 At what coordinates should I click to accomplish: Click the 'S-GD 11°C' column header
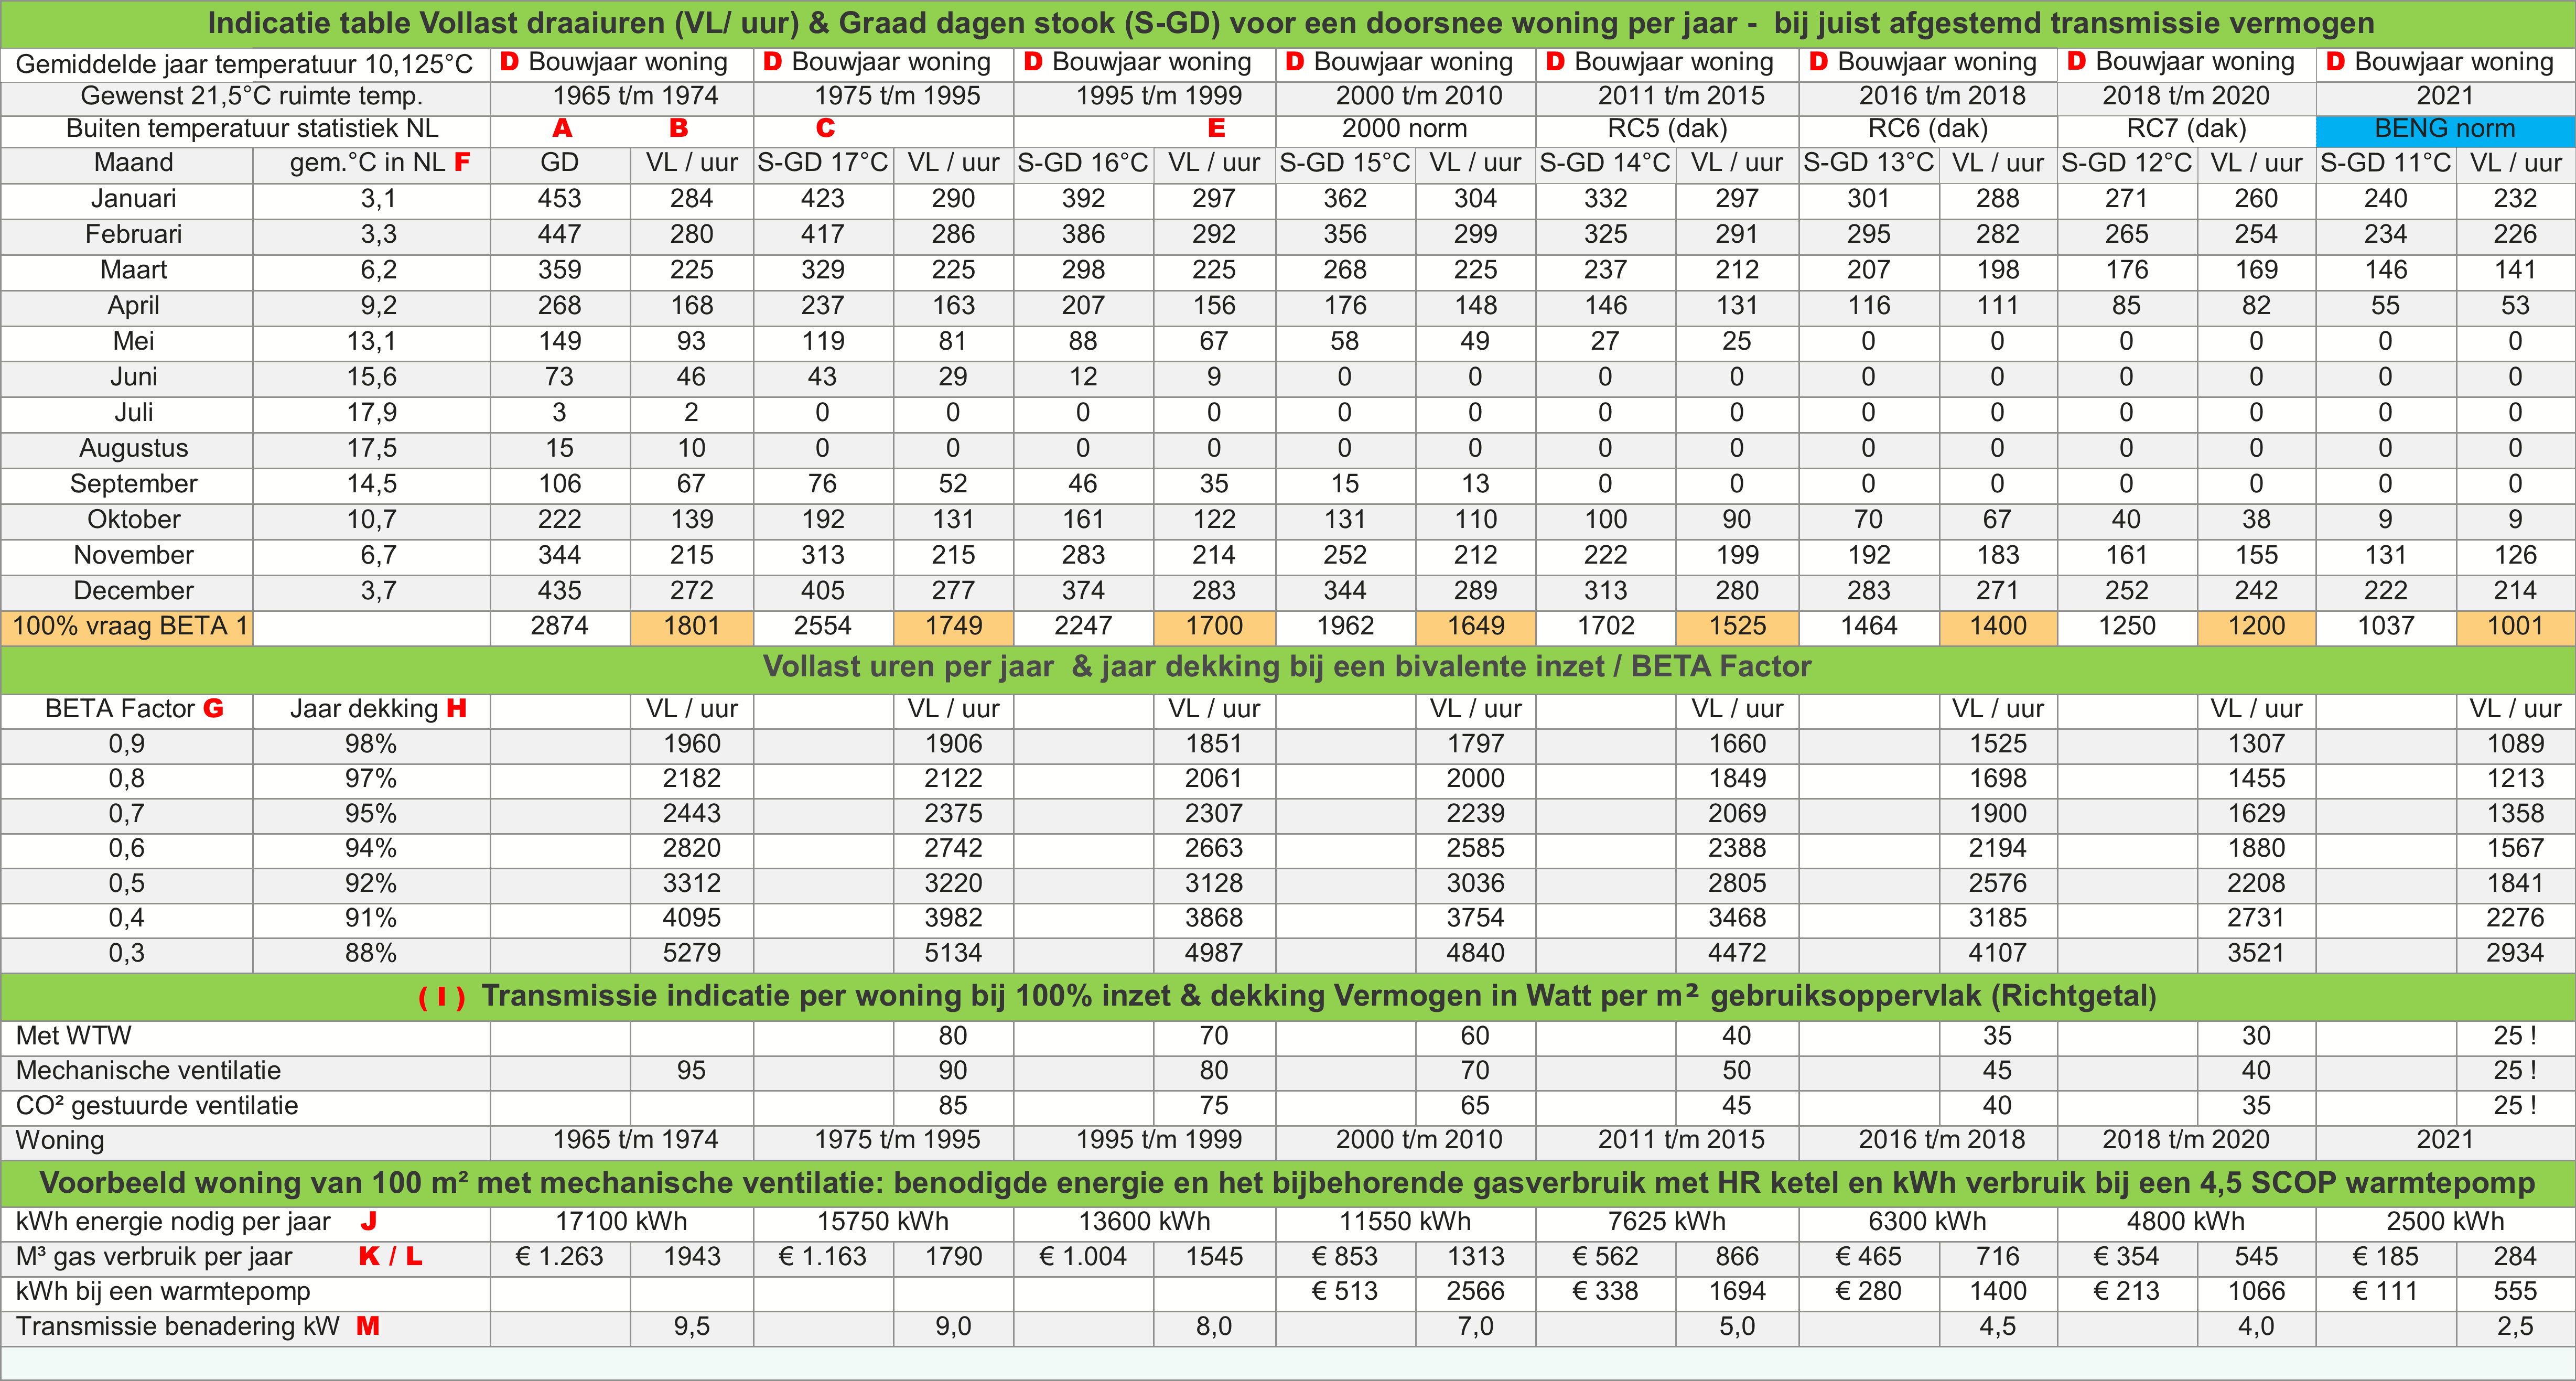2386,164
